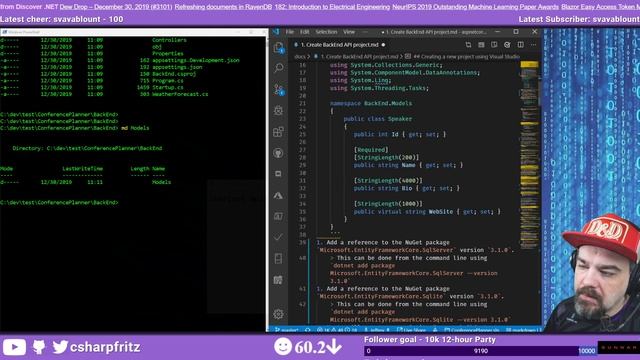Click the VS Code editor minimap
The height and width of the screenshot is (360, 640).
tap(529, 155)
